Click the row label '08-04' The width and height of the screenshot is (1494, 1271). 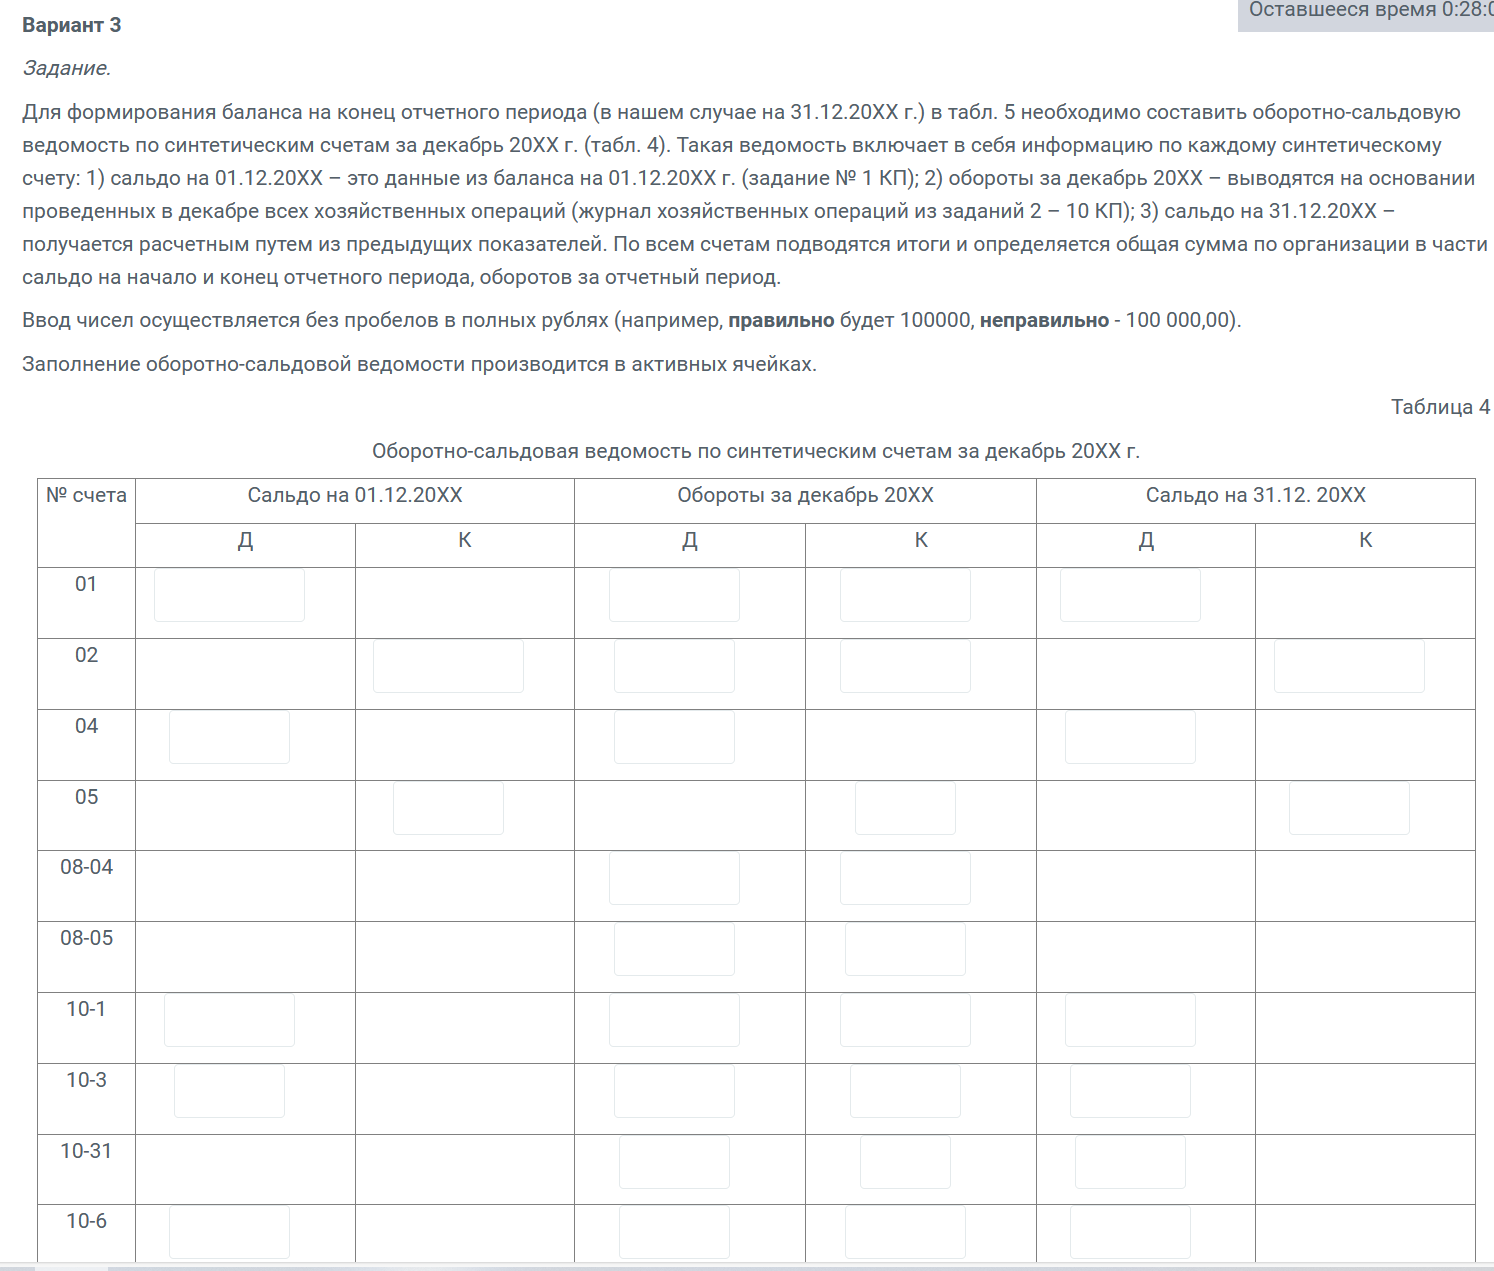click(86, 867)
